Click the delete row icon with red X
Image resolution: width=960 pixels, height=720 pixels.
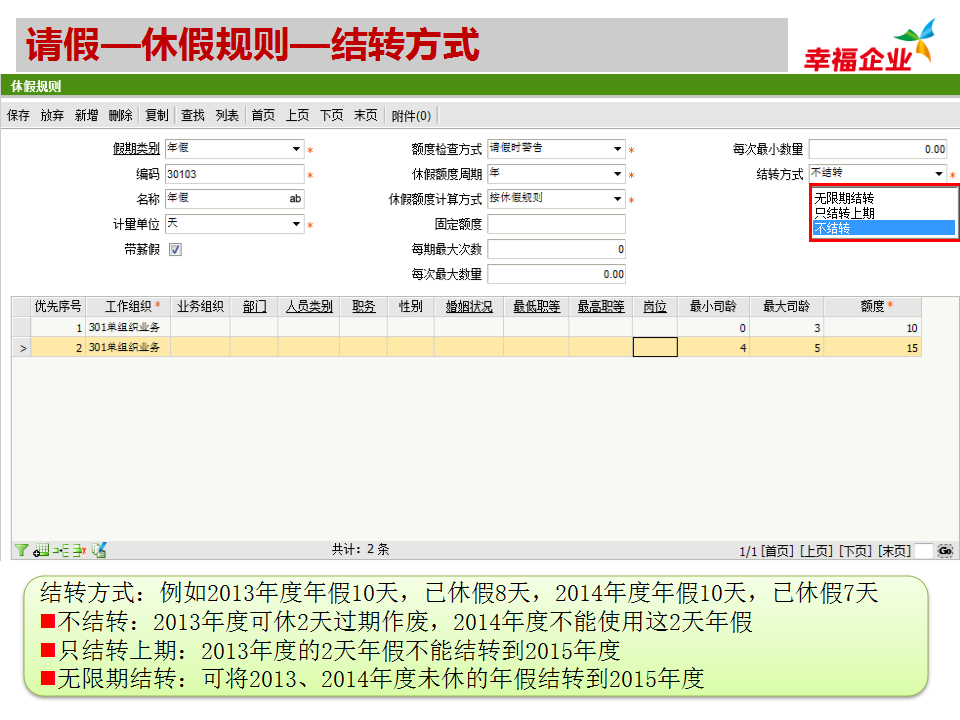click(78, 550)
